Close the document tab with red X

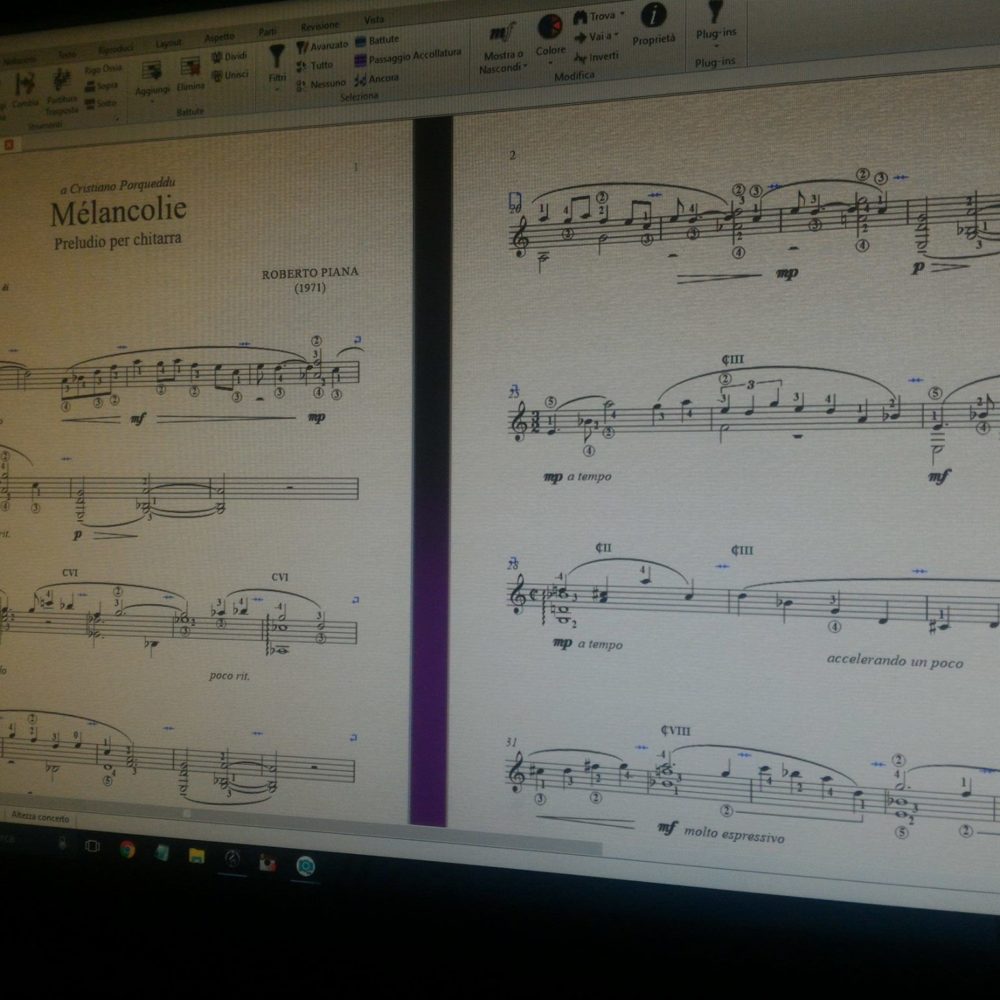click(8, 145)
